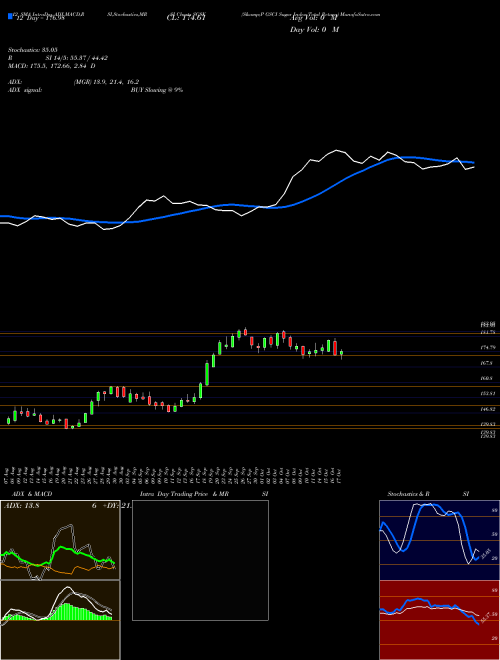This screenshot has height=660, width=500.
Task: Open the red RSI thumbnail chart
Action: [x=439, y=620]
